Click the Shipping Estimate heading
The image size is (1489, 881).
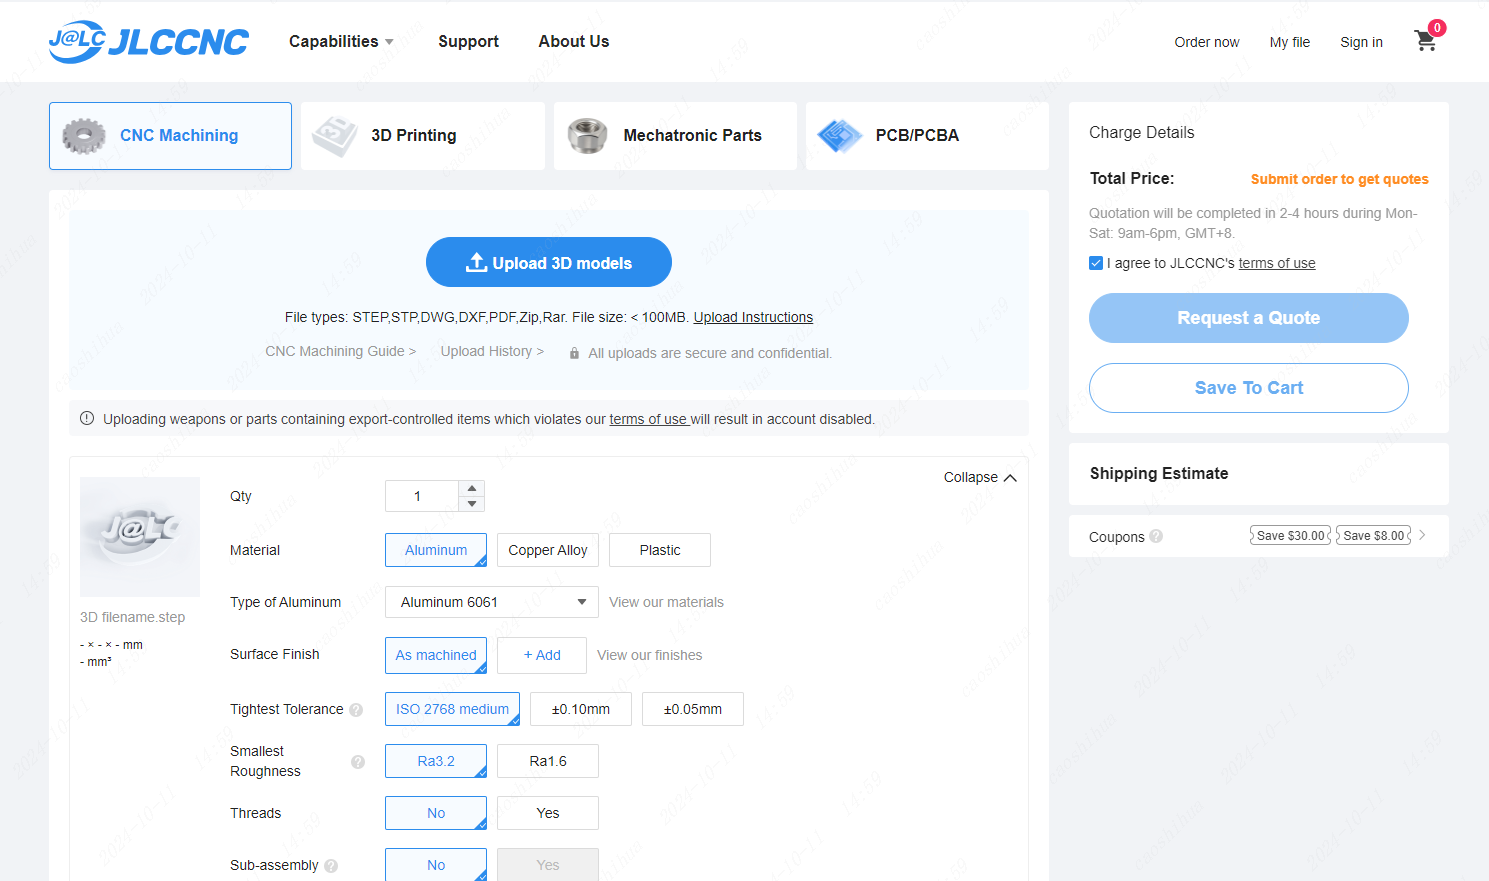tap(1159, 474)
